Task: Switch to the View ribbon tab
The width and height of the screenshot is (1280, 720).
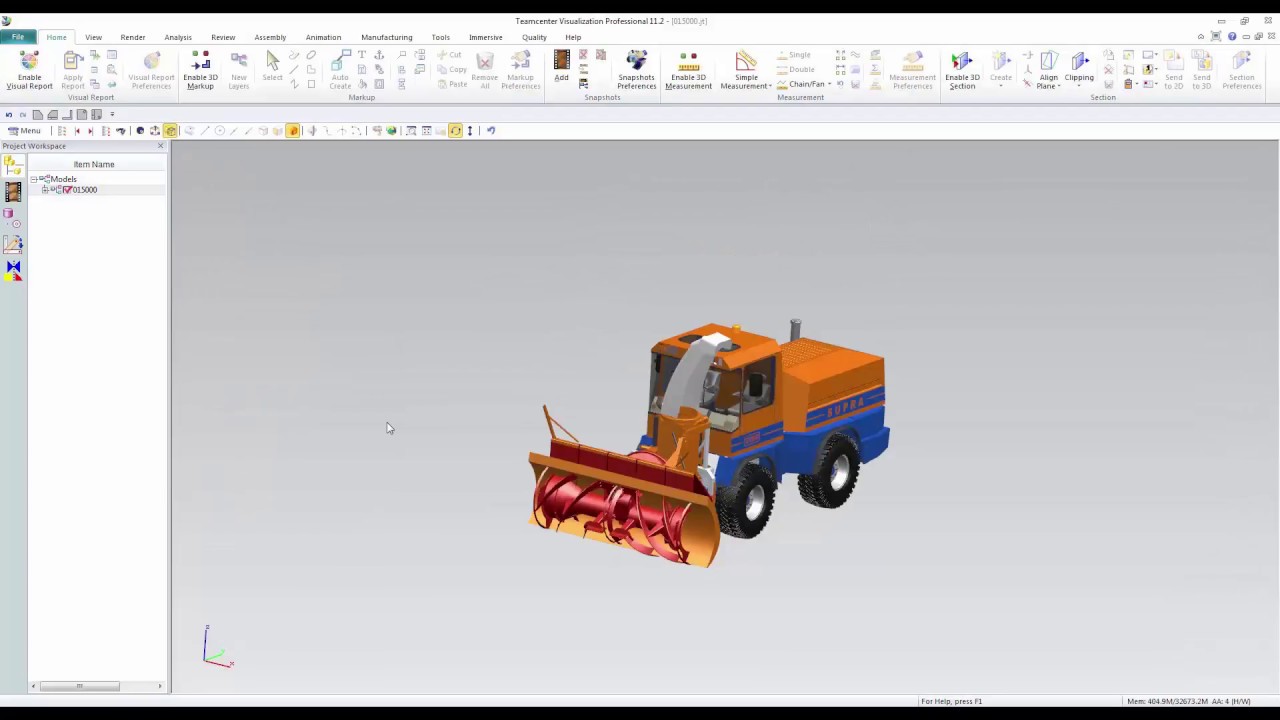Action: click(93, 37)
